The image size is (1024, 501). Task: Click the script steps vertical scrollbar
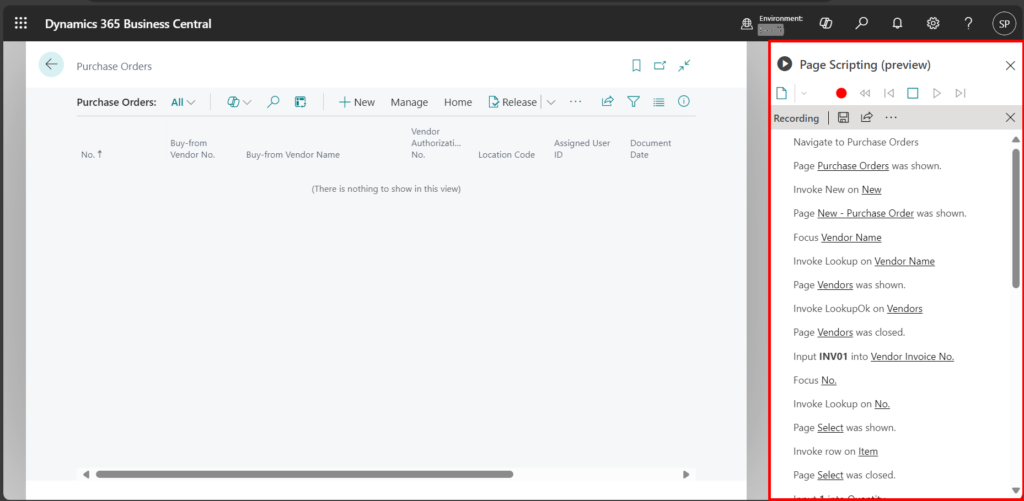[1016, 218]
